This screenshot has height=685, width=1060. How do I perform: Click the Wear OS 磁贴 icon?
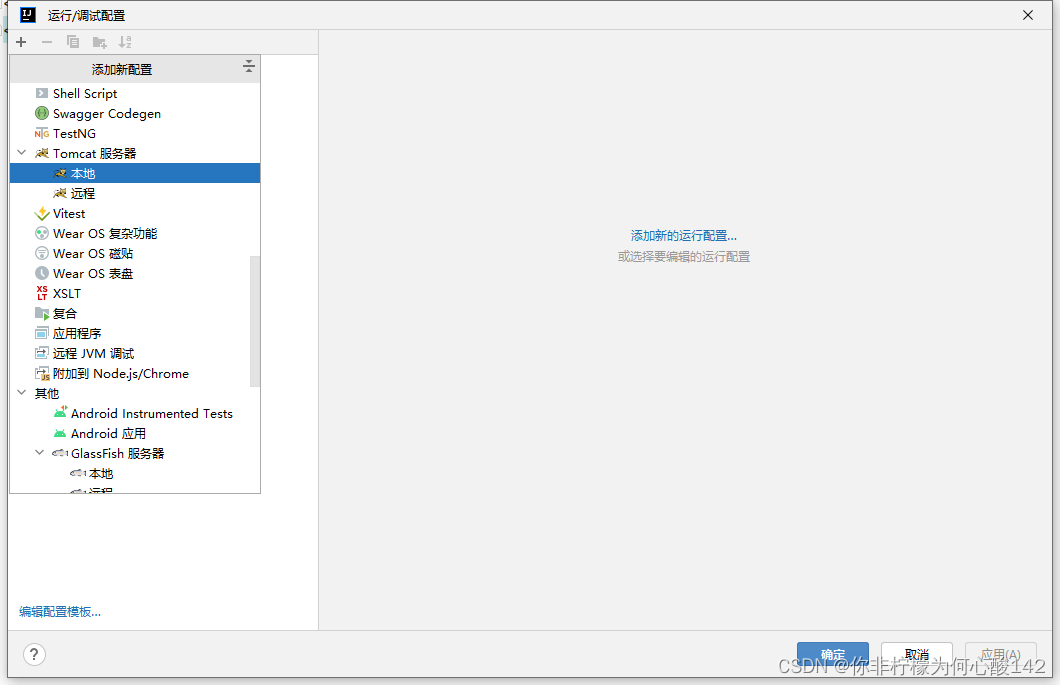42,254
